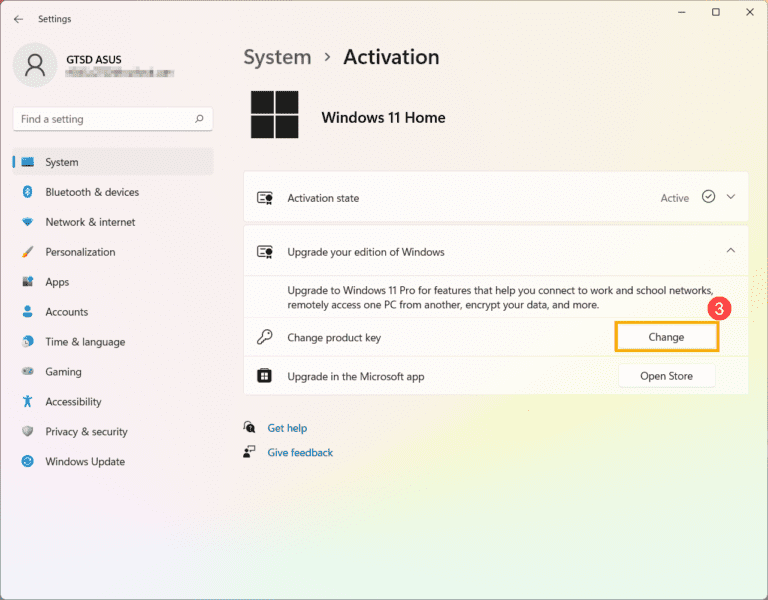Click the Personalization paintbrush icon
768x600 pixels.
point(28,252)
